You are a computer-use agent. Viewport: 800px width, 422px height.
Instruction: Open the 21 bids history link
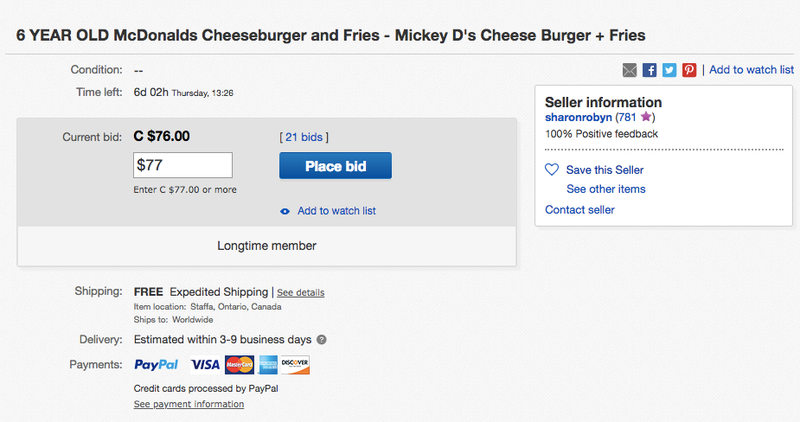[x=304, y=137]
